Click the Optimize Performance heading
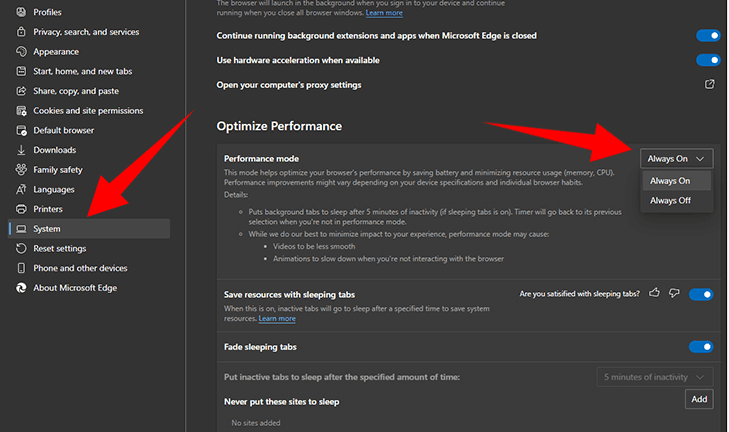Image resolution: width=729 pixels, height=432 pixels. [x=279, y=126]
